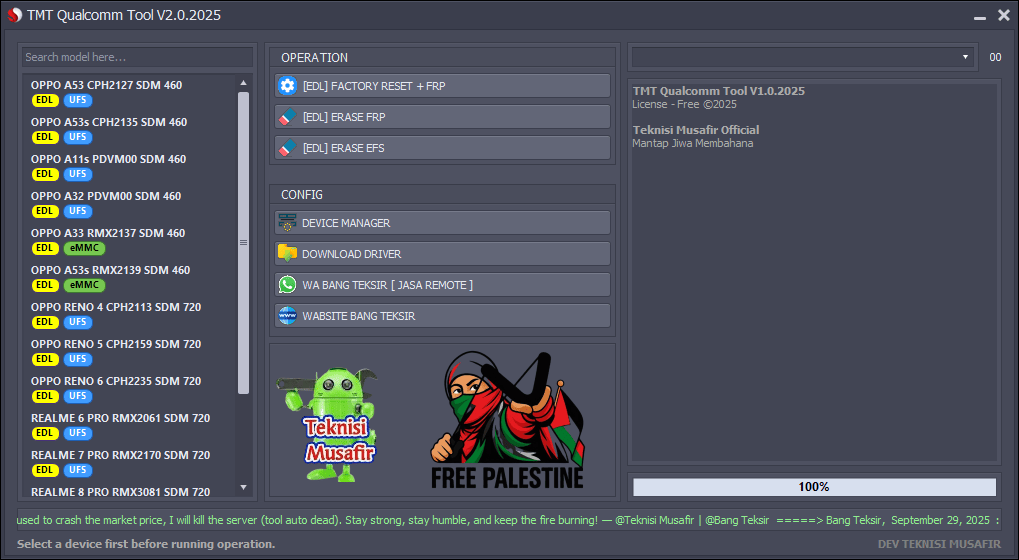Viewport: 1019px width, 560px height.
Task: Click the yellow Download Driver folder icon
Action: 288,254
